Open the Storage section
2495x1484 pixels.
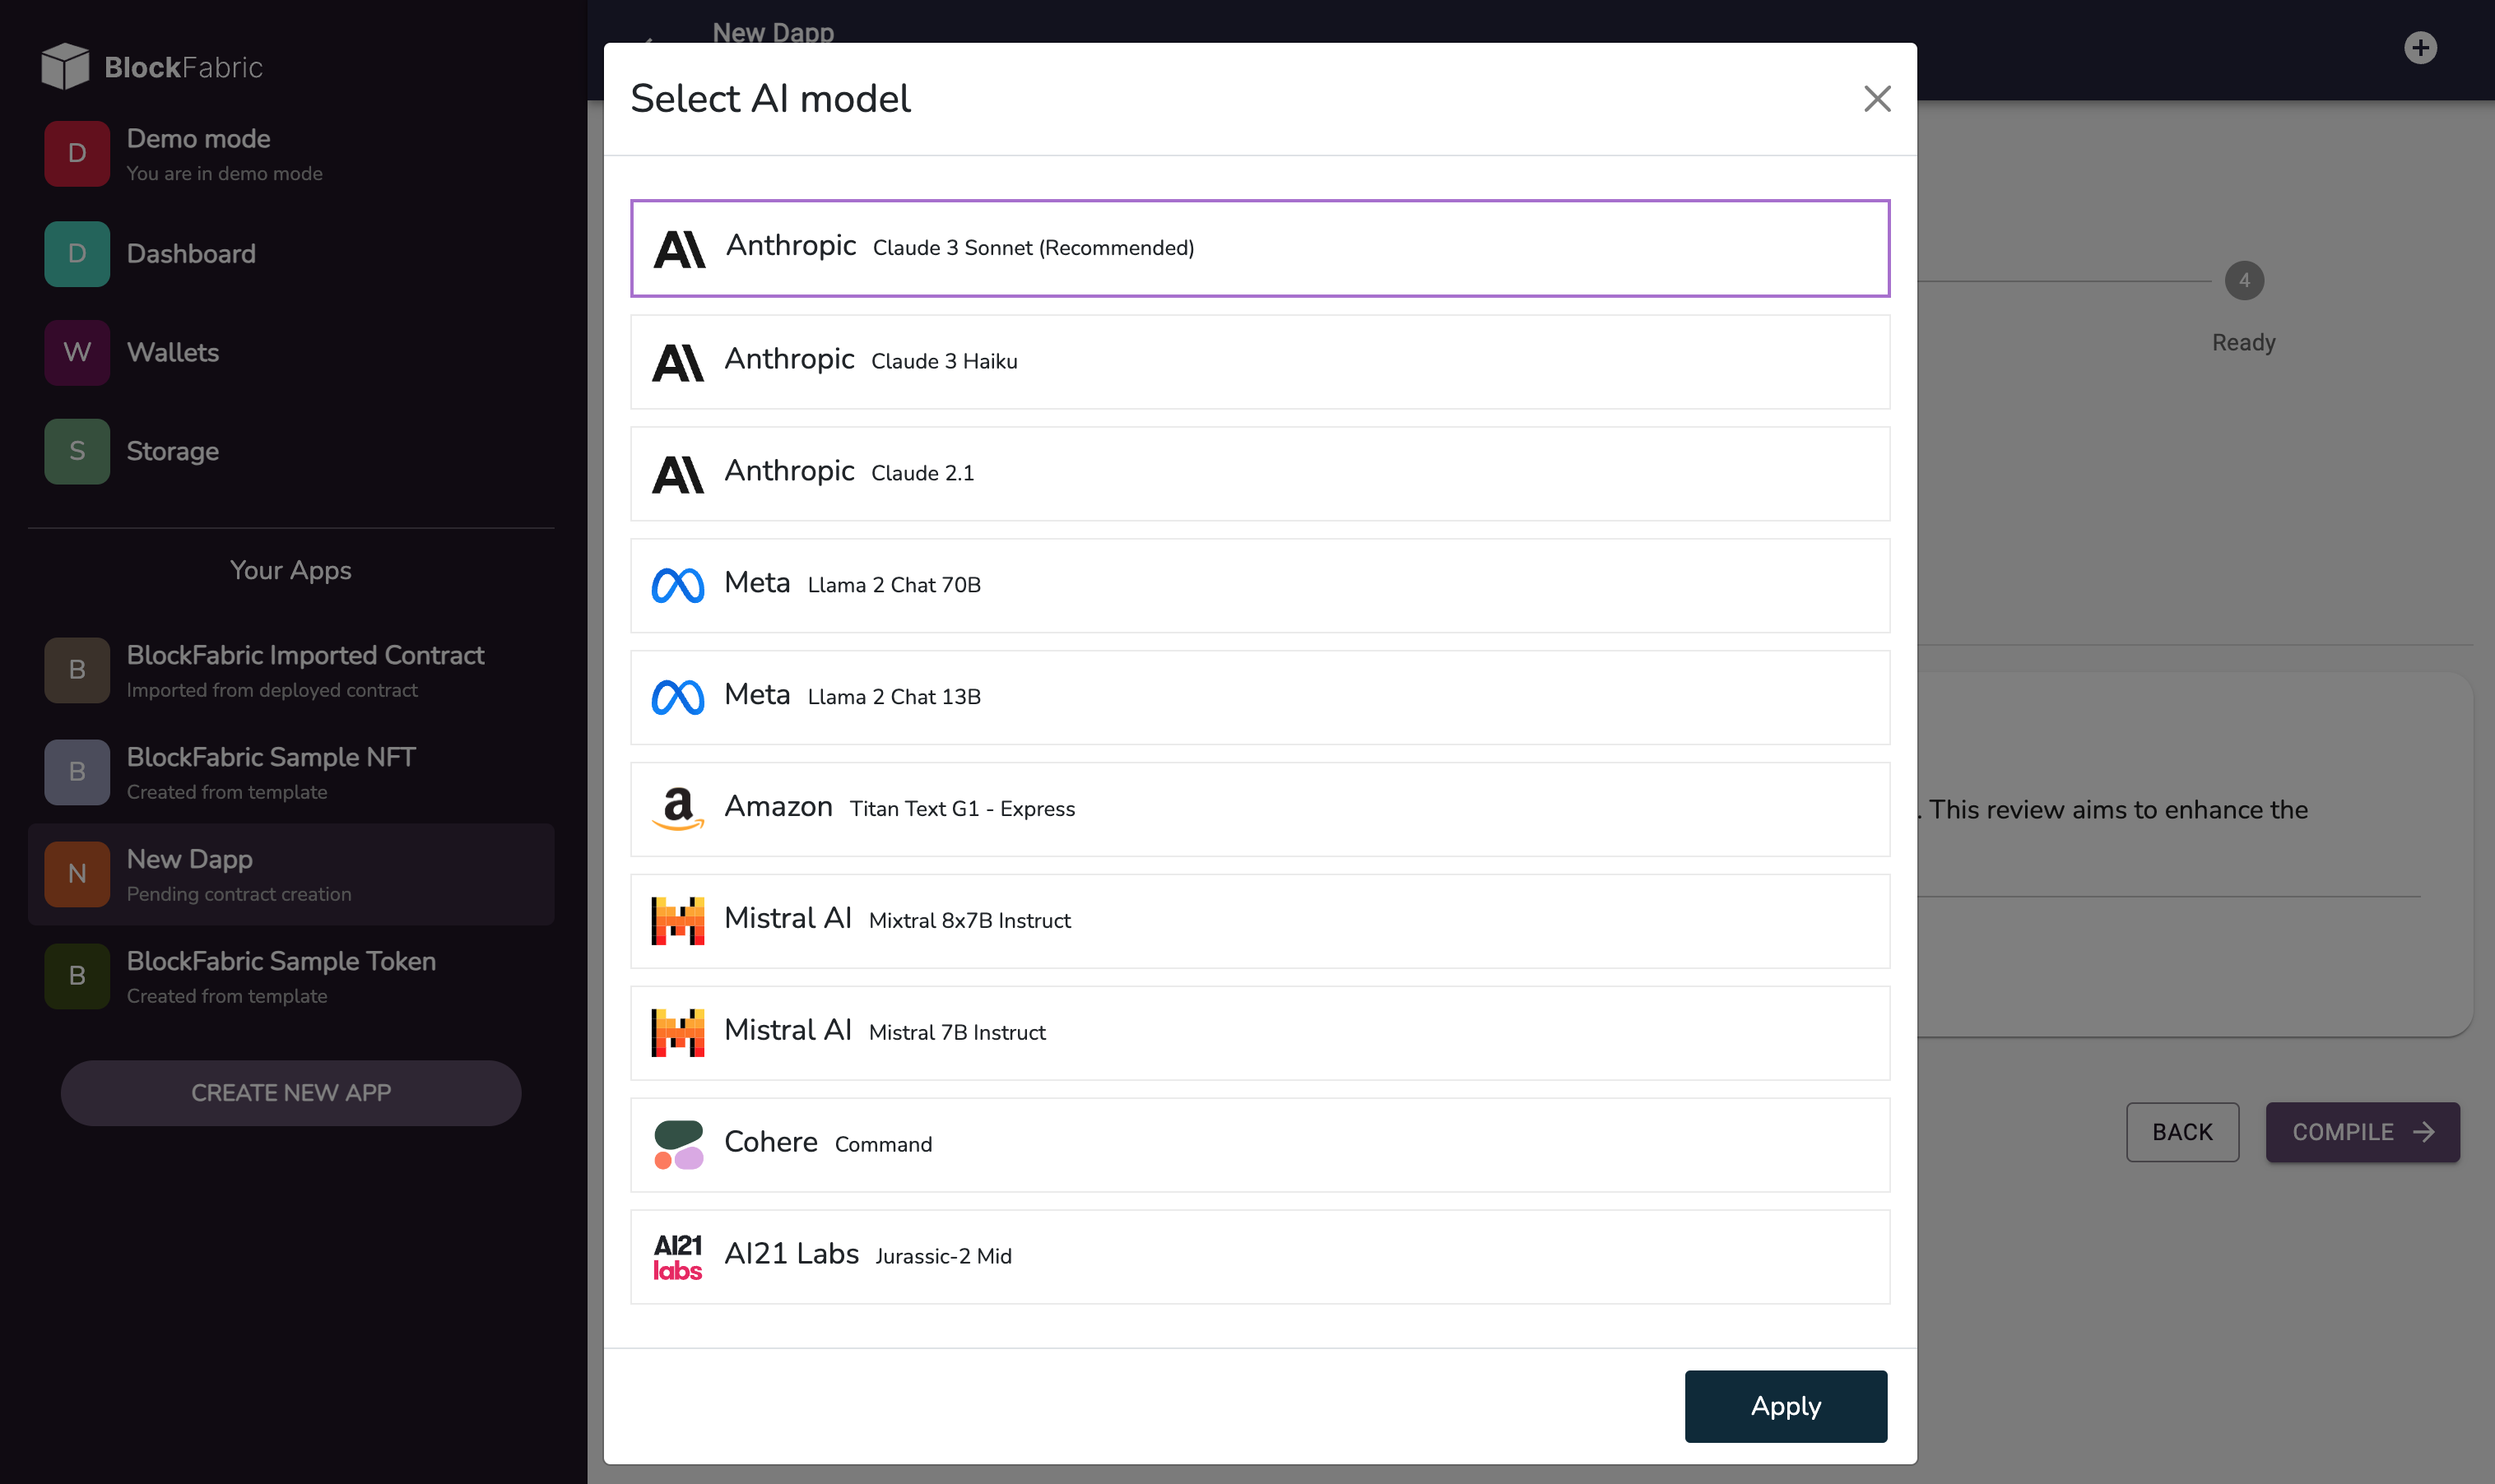click(x=172, y=451)
